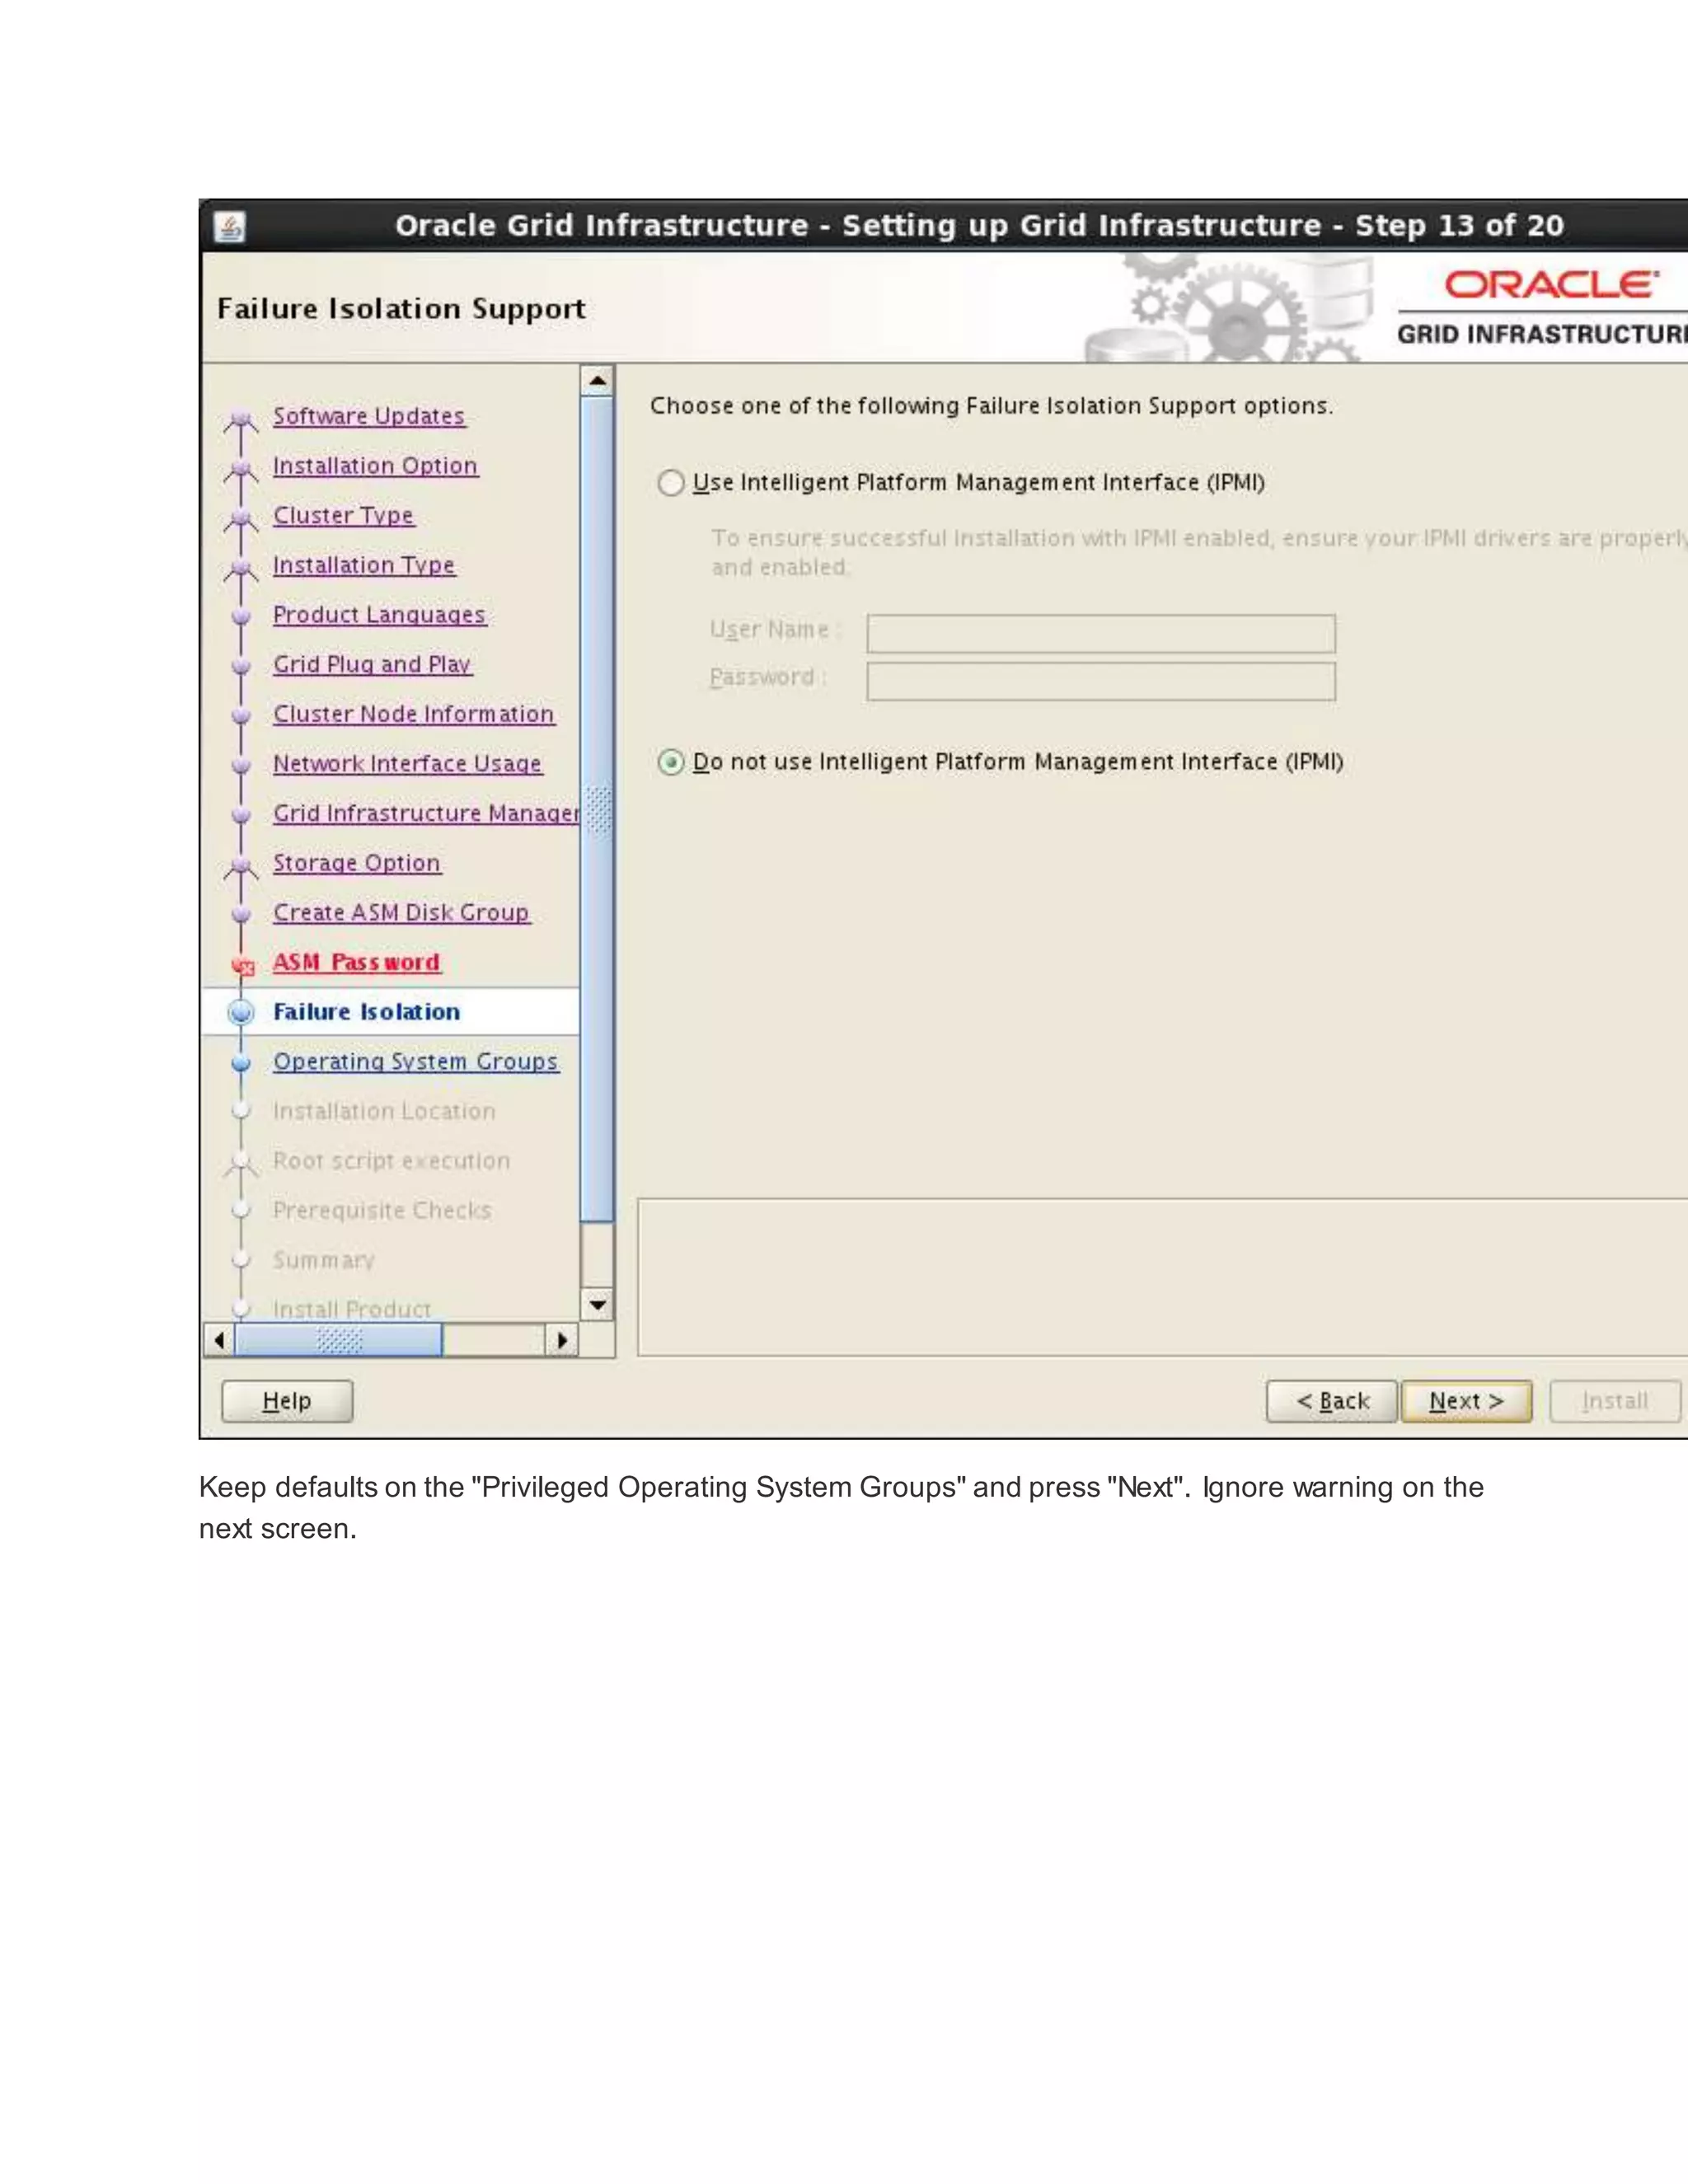Viewport: 1688px width, 2184px height.
Task: Click the Create ASM Disk Group step dot
Action: point(241,914)
